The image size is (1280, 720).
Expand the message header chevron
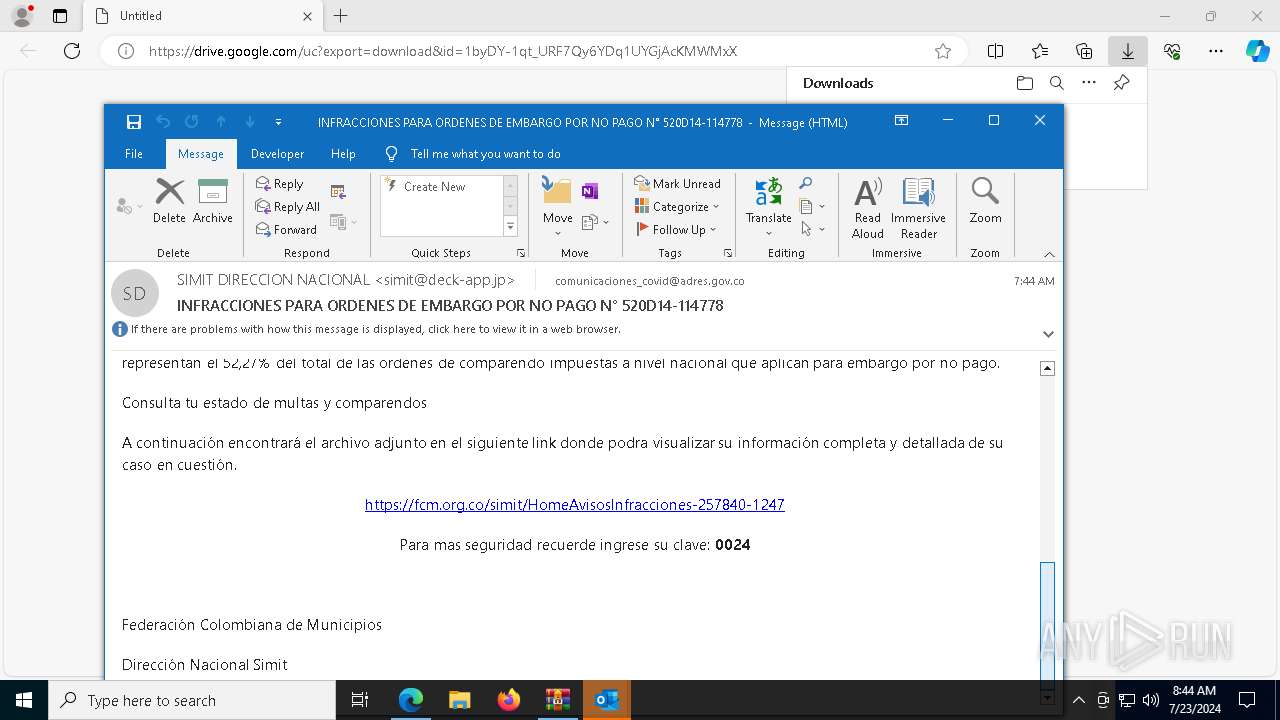point(1048,334)
